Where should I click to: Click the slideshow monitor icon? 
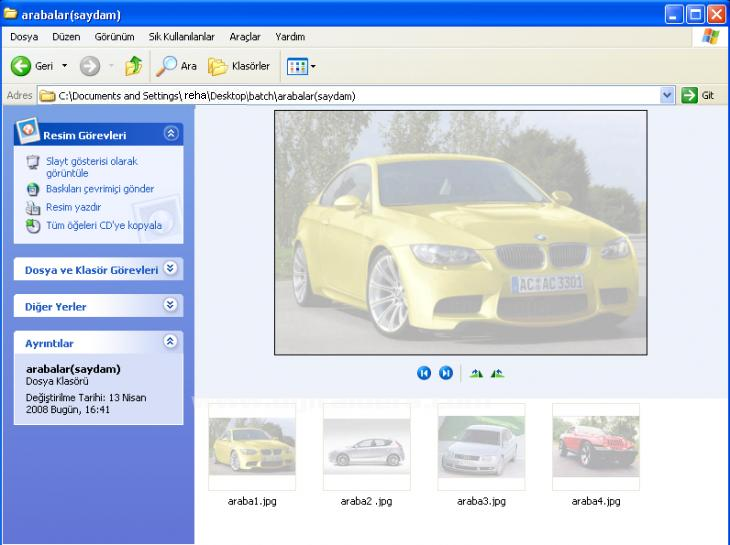pos(33,162)
